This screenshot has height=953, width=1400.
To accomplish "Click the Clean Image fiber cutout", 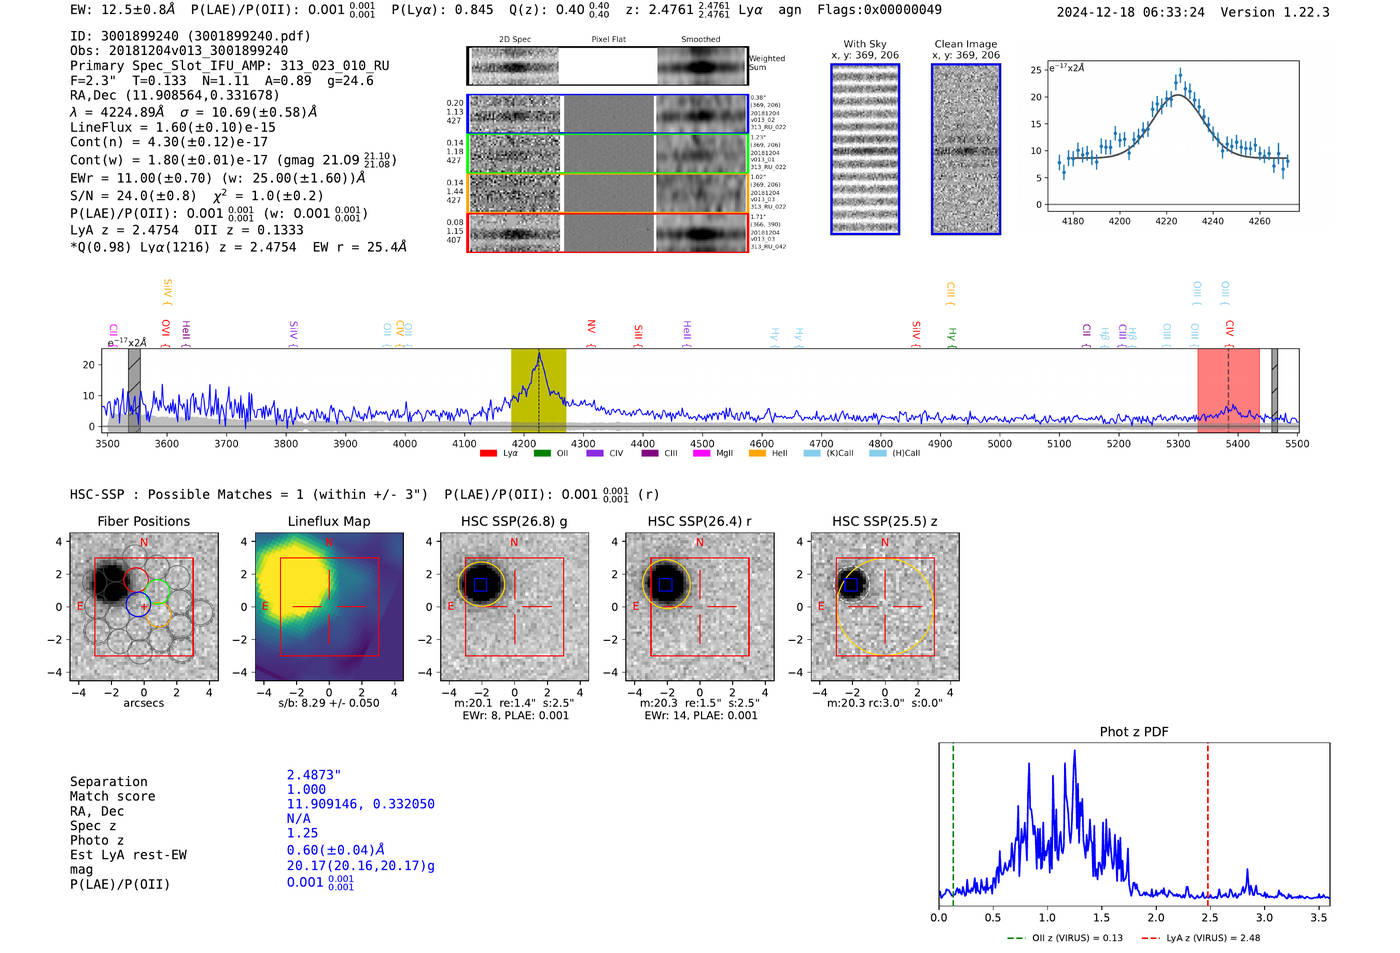I will tap(966, 149).
